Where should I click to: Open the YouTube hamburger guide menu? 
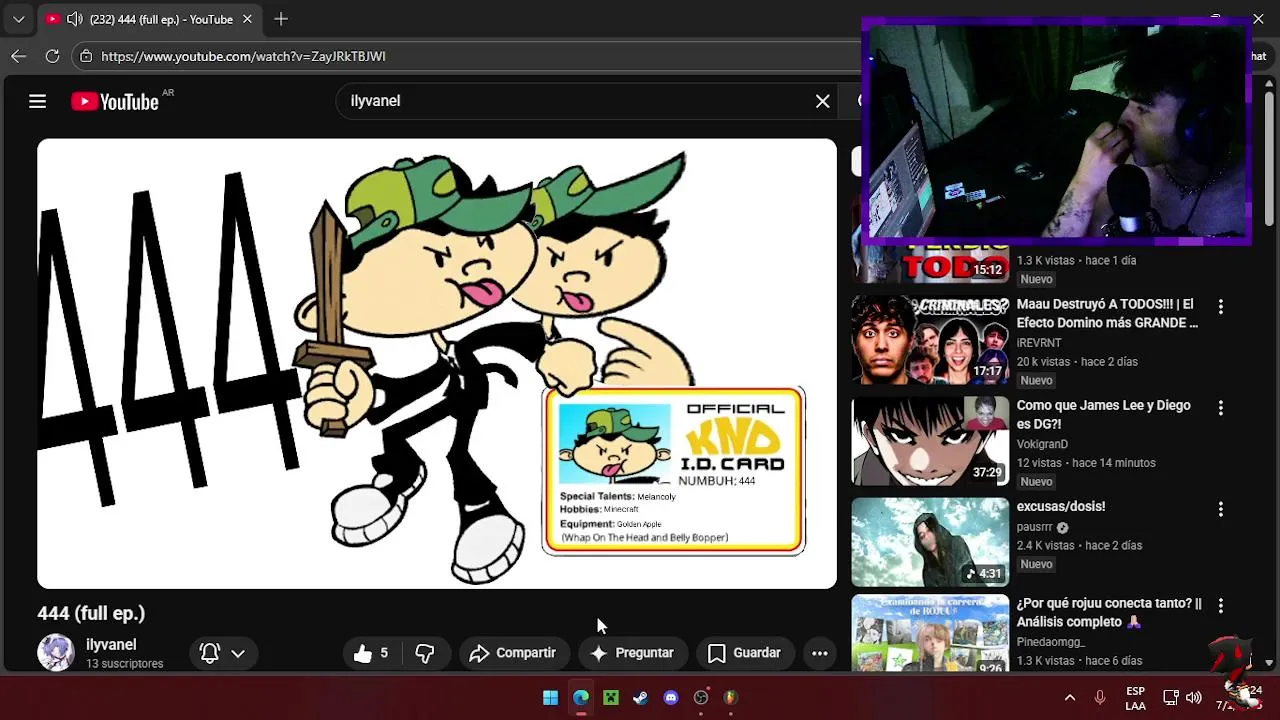coord(37,101)
